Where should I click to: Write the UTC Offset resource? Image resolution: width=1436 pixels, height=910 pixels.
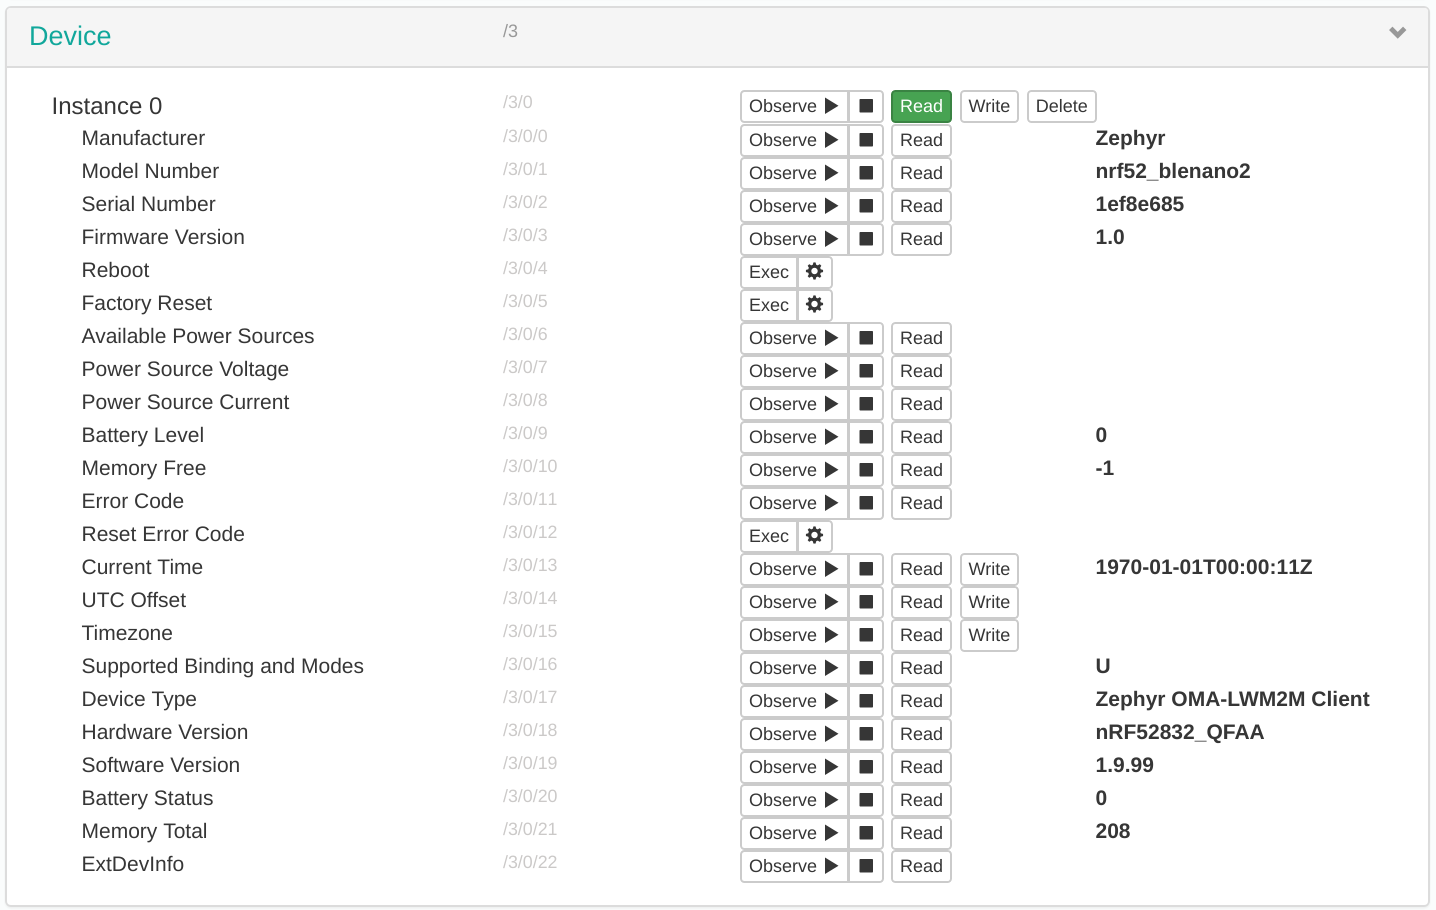(989, 602)
